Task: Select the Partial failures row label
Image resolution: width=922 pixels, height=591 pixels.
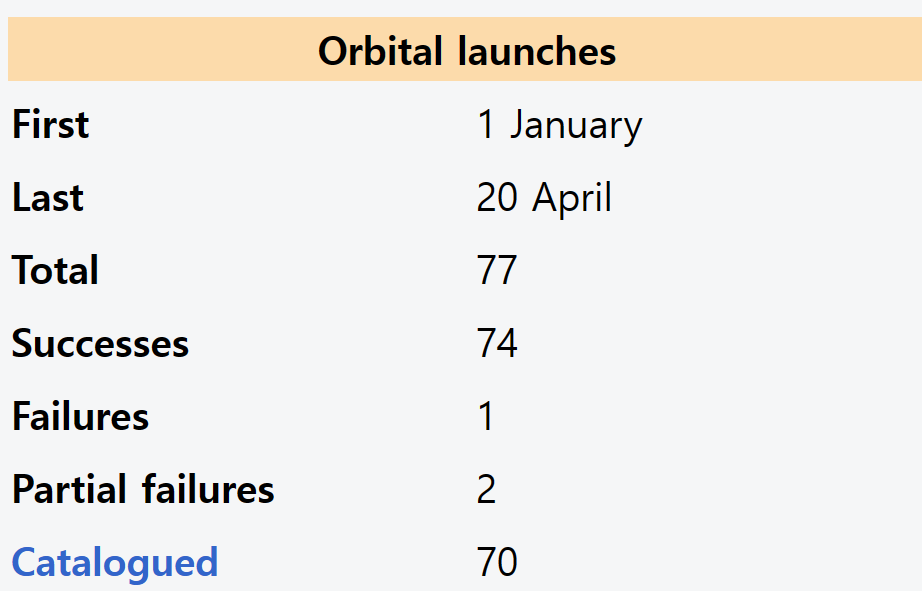Action: (x=143, y=489)
